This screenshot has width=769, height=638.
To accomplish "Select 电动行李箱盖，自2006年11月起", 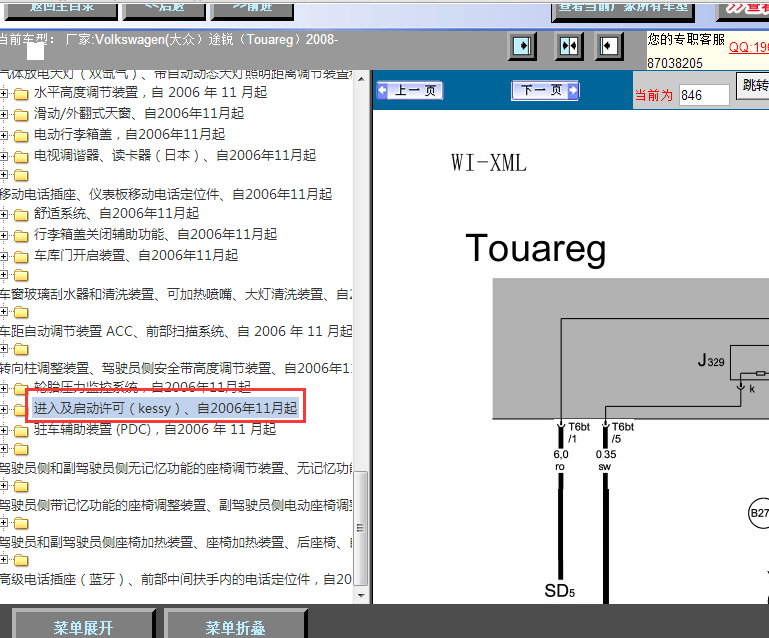I will coord(129,134).
